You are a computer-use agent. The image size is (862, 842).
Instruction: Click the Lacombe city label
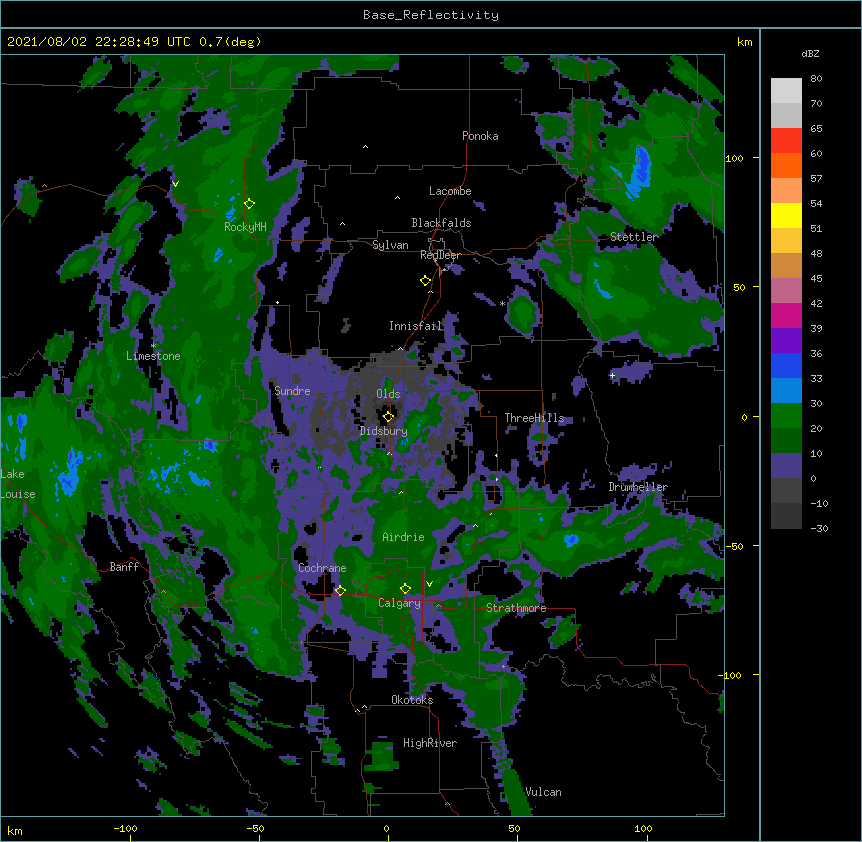[450, 191]
